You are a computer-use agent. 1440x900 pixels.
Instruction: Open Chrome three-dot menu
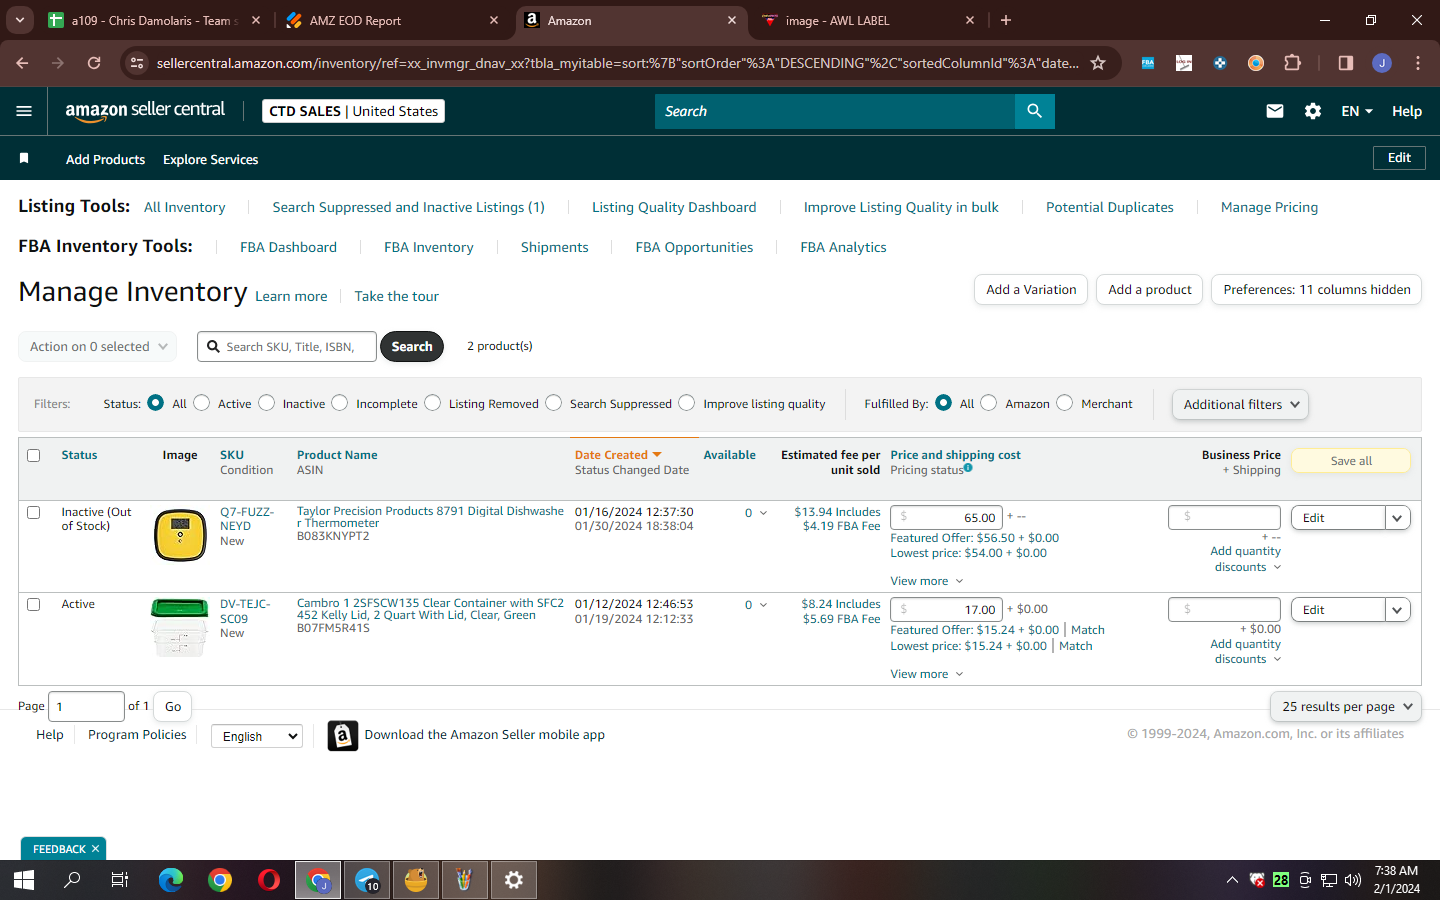tap(1417, 63)
